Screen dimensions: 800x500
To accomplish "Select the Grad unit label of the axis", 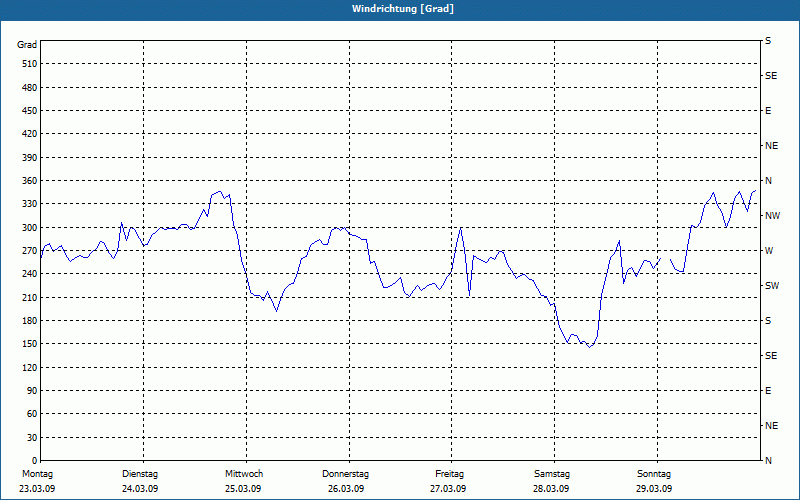I will coord(27,45).
